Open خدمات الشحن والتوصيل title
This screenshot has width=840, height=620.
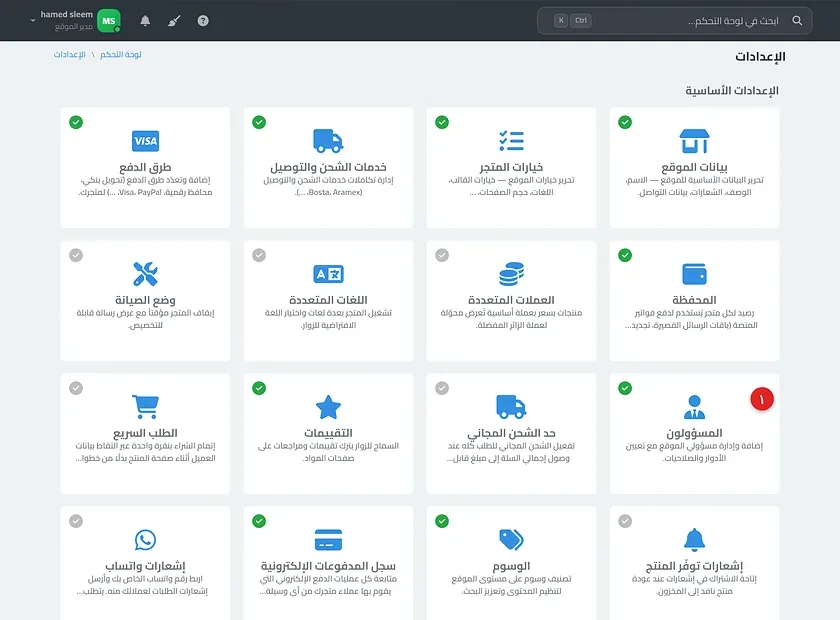(x=328, y=167)
